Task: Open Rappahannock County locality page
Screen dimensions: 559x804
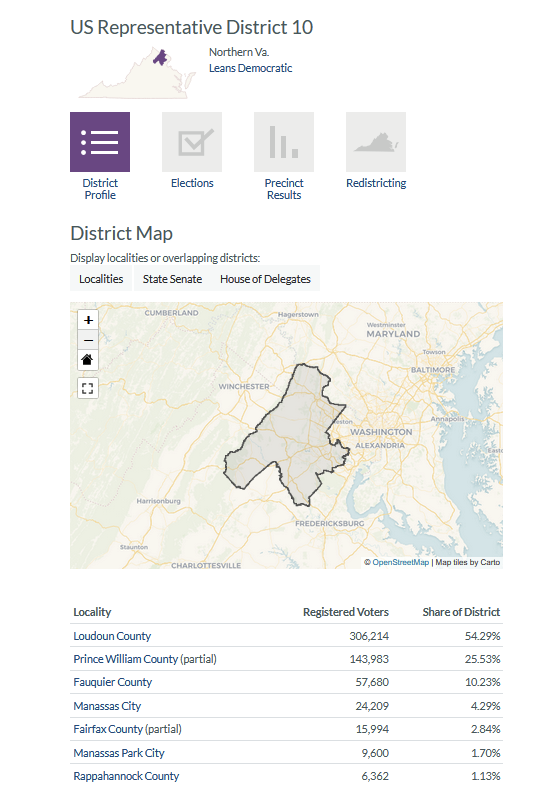Action: click(126, 776)
